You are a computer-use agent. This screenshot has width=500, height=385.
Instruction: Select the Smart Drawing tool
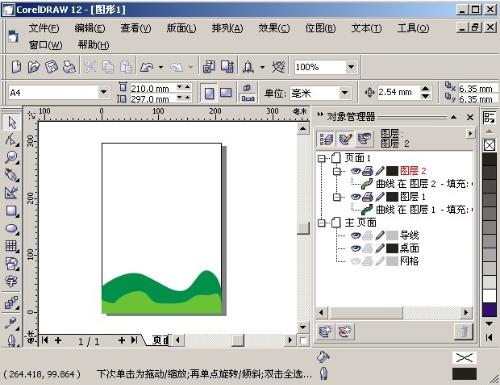click(x=12, y=193)
